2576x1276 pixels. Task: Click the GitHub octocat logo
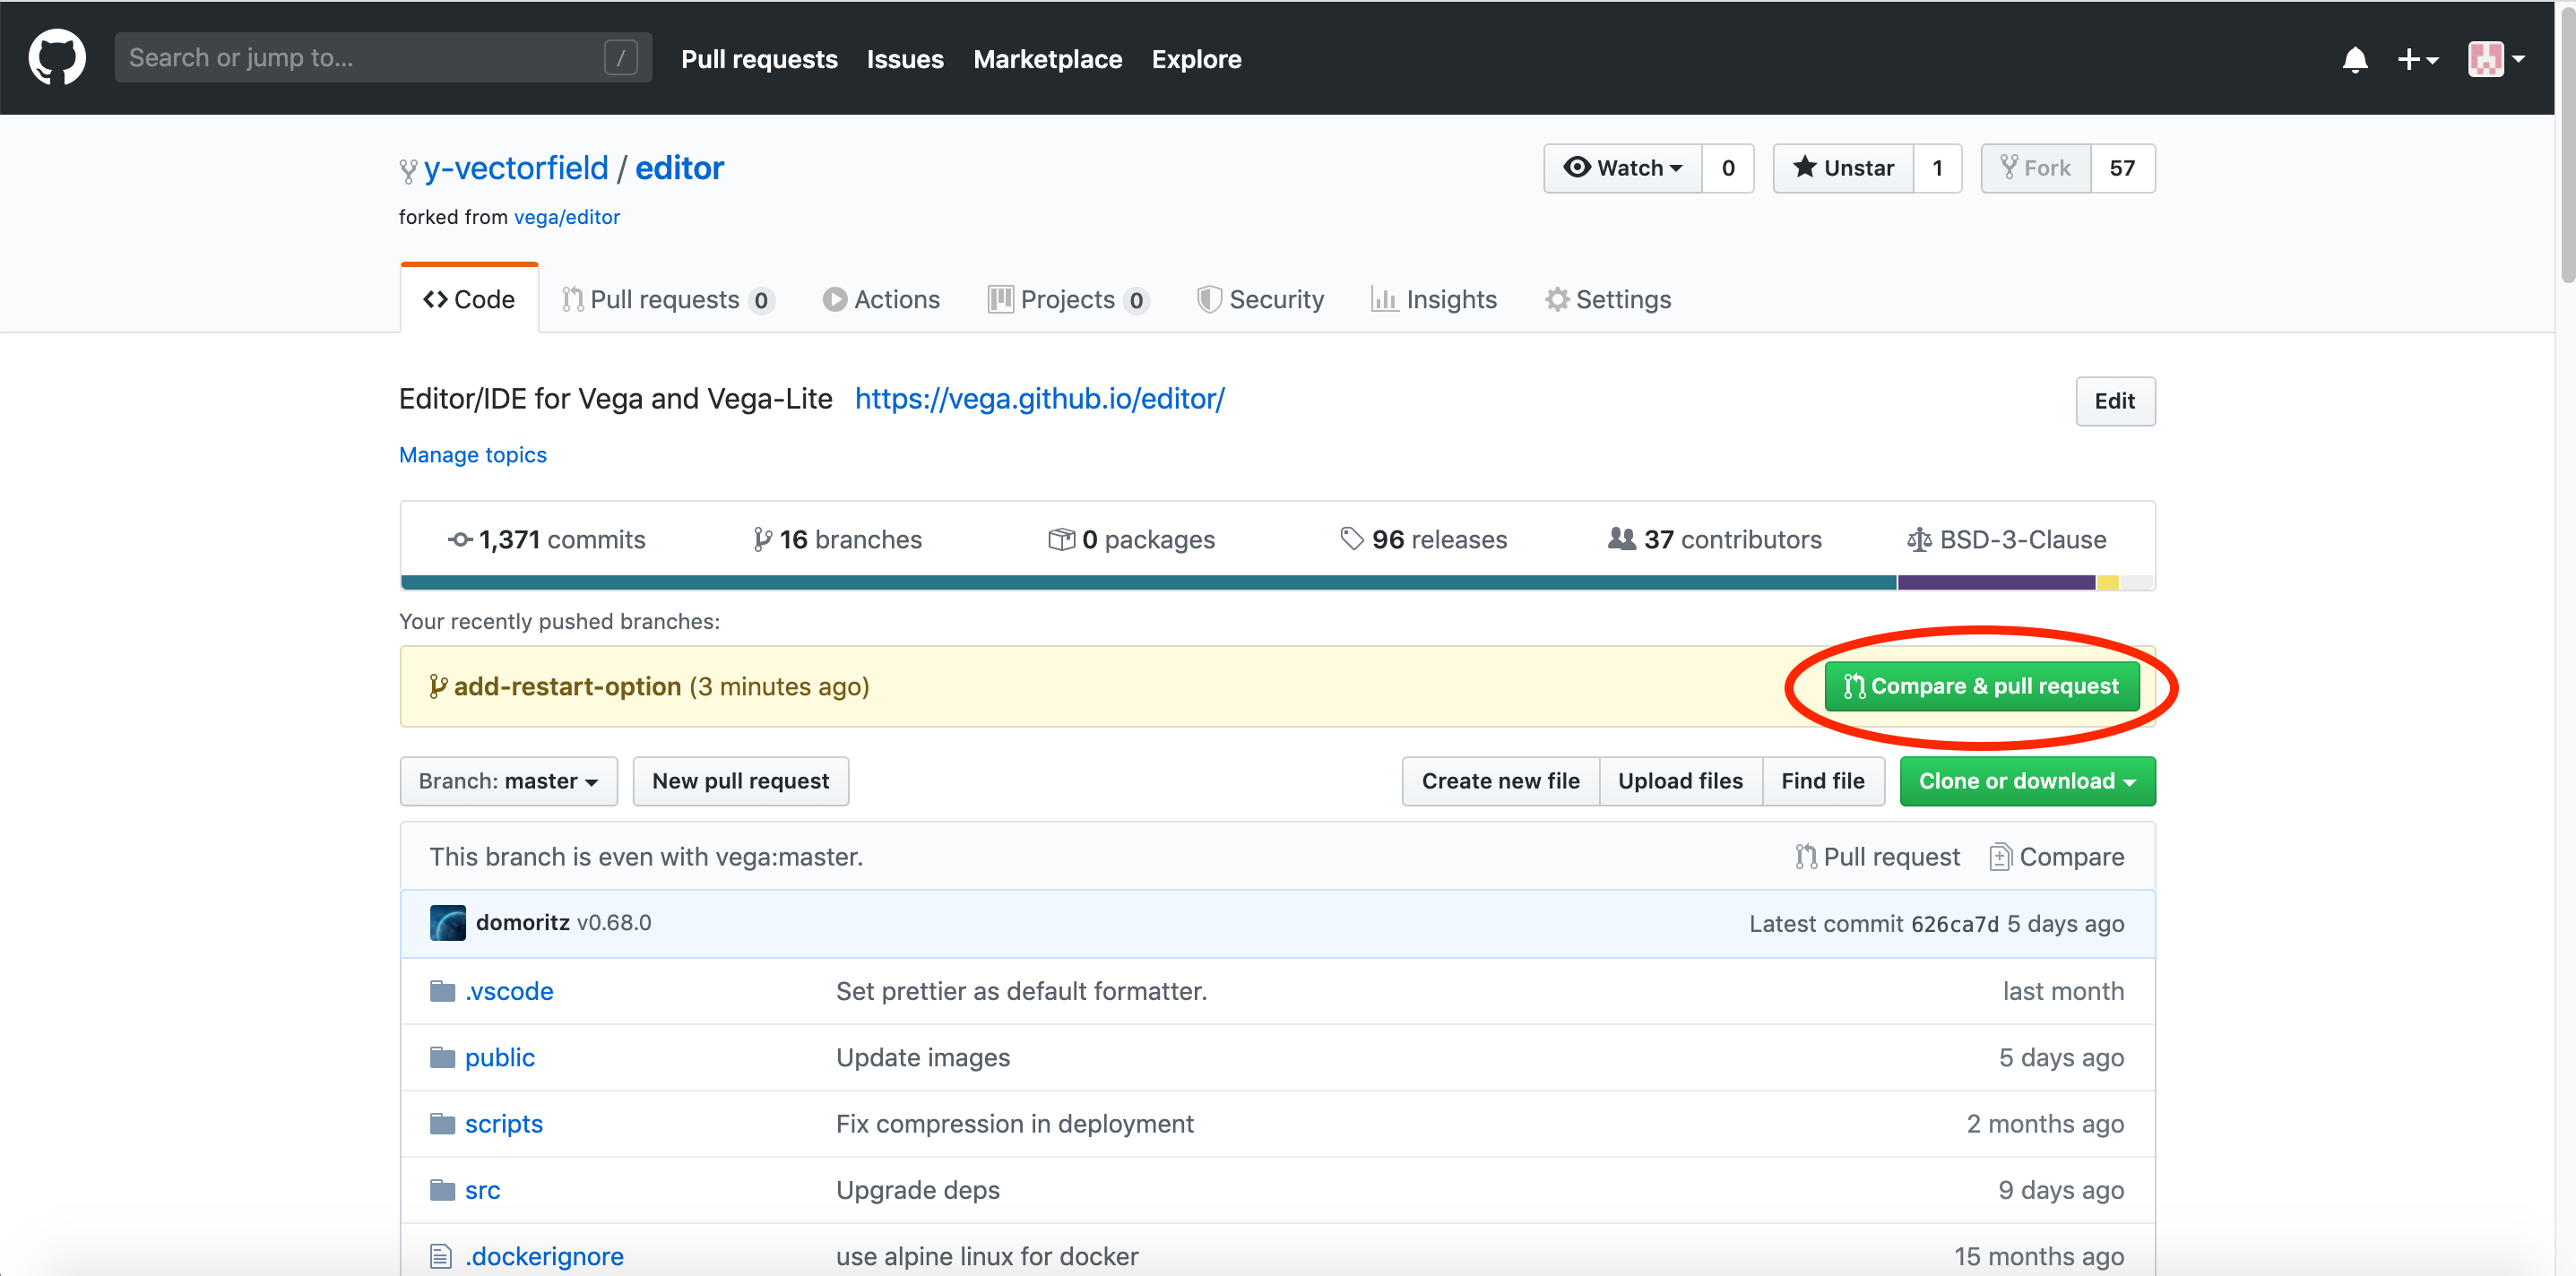point(57,57)
